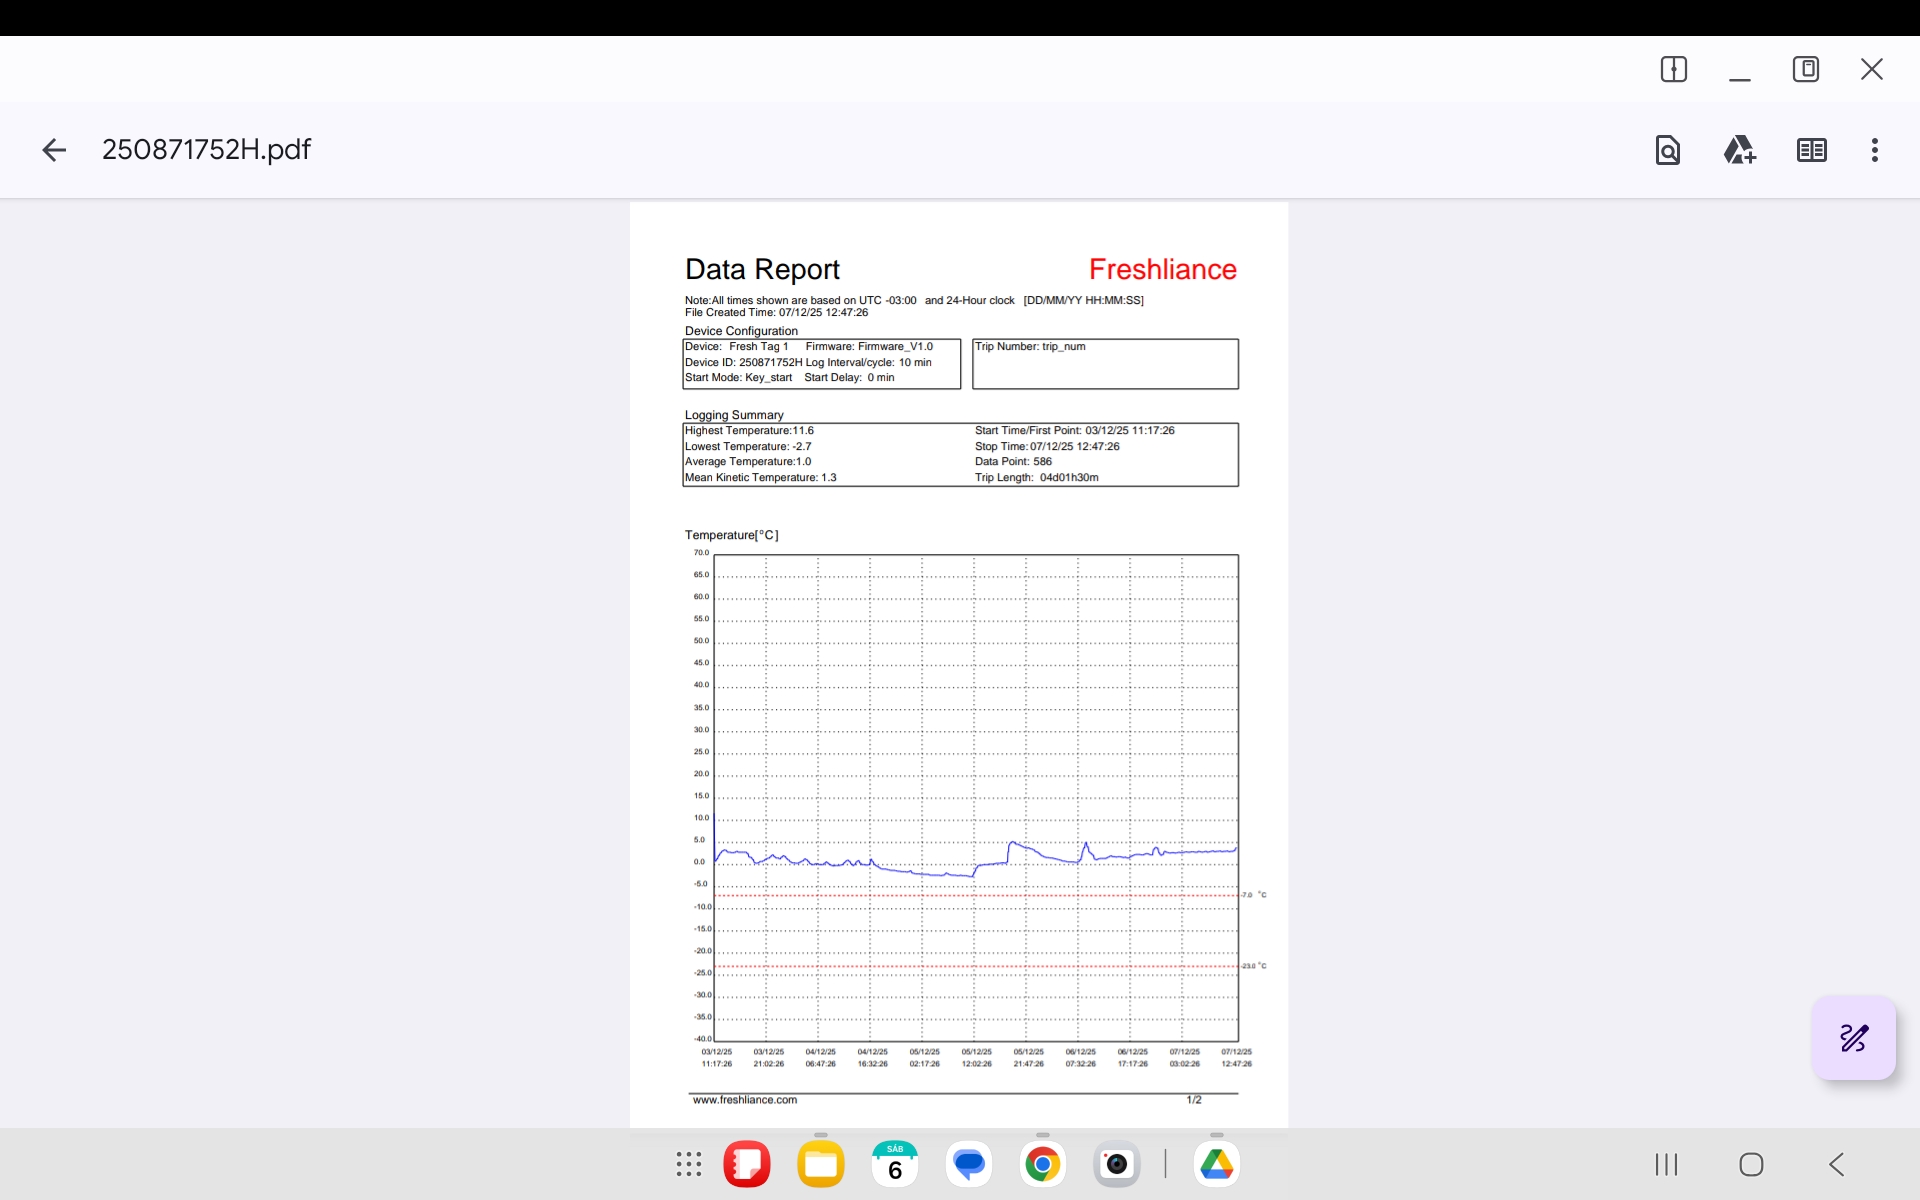The image size is (1920, 1200).
Task: Toggle the pop-up window view icon
Action: [x=1805, y=69]
